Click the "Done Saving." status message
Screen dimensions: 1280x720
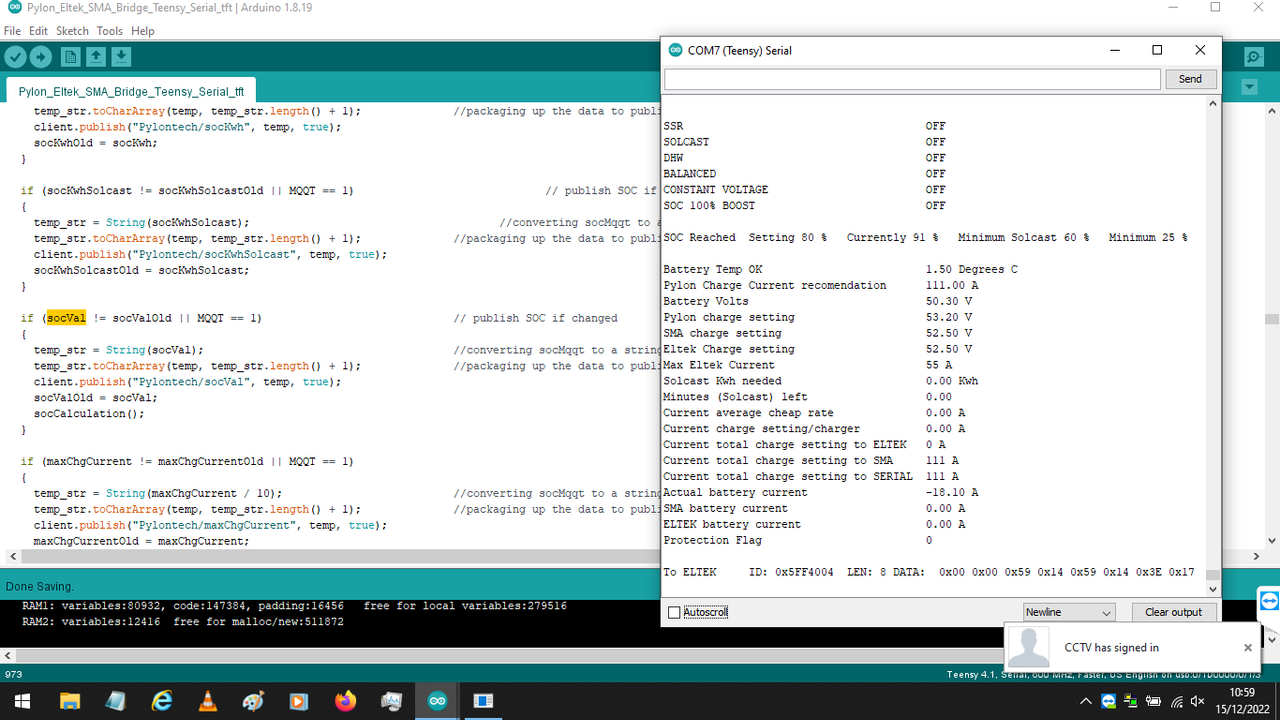[x=40, y=586]
